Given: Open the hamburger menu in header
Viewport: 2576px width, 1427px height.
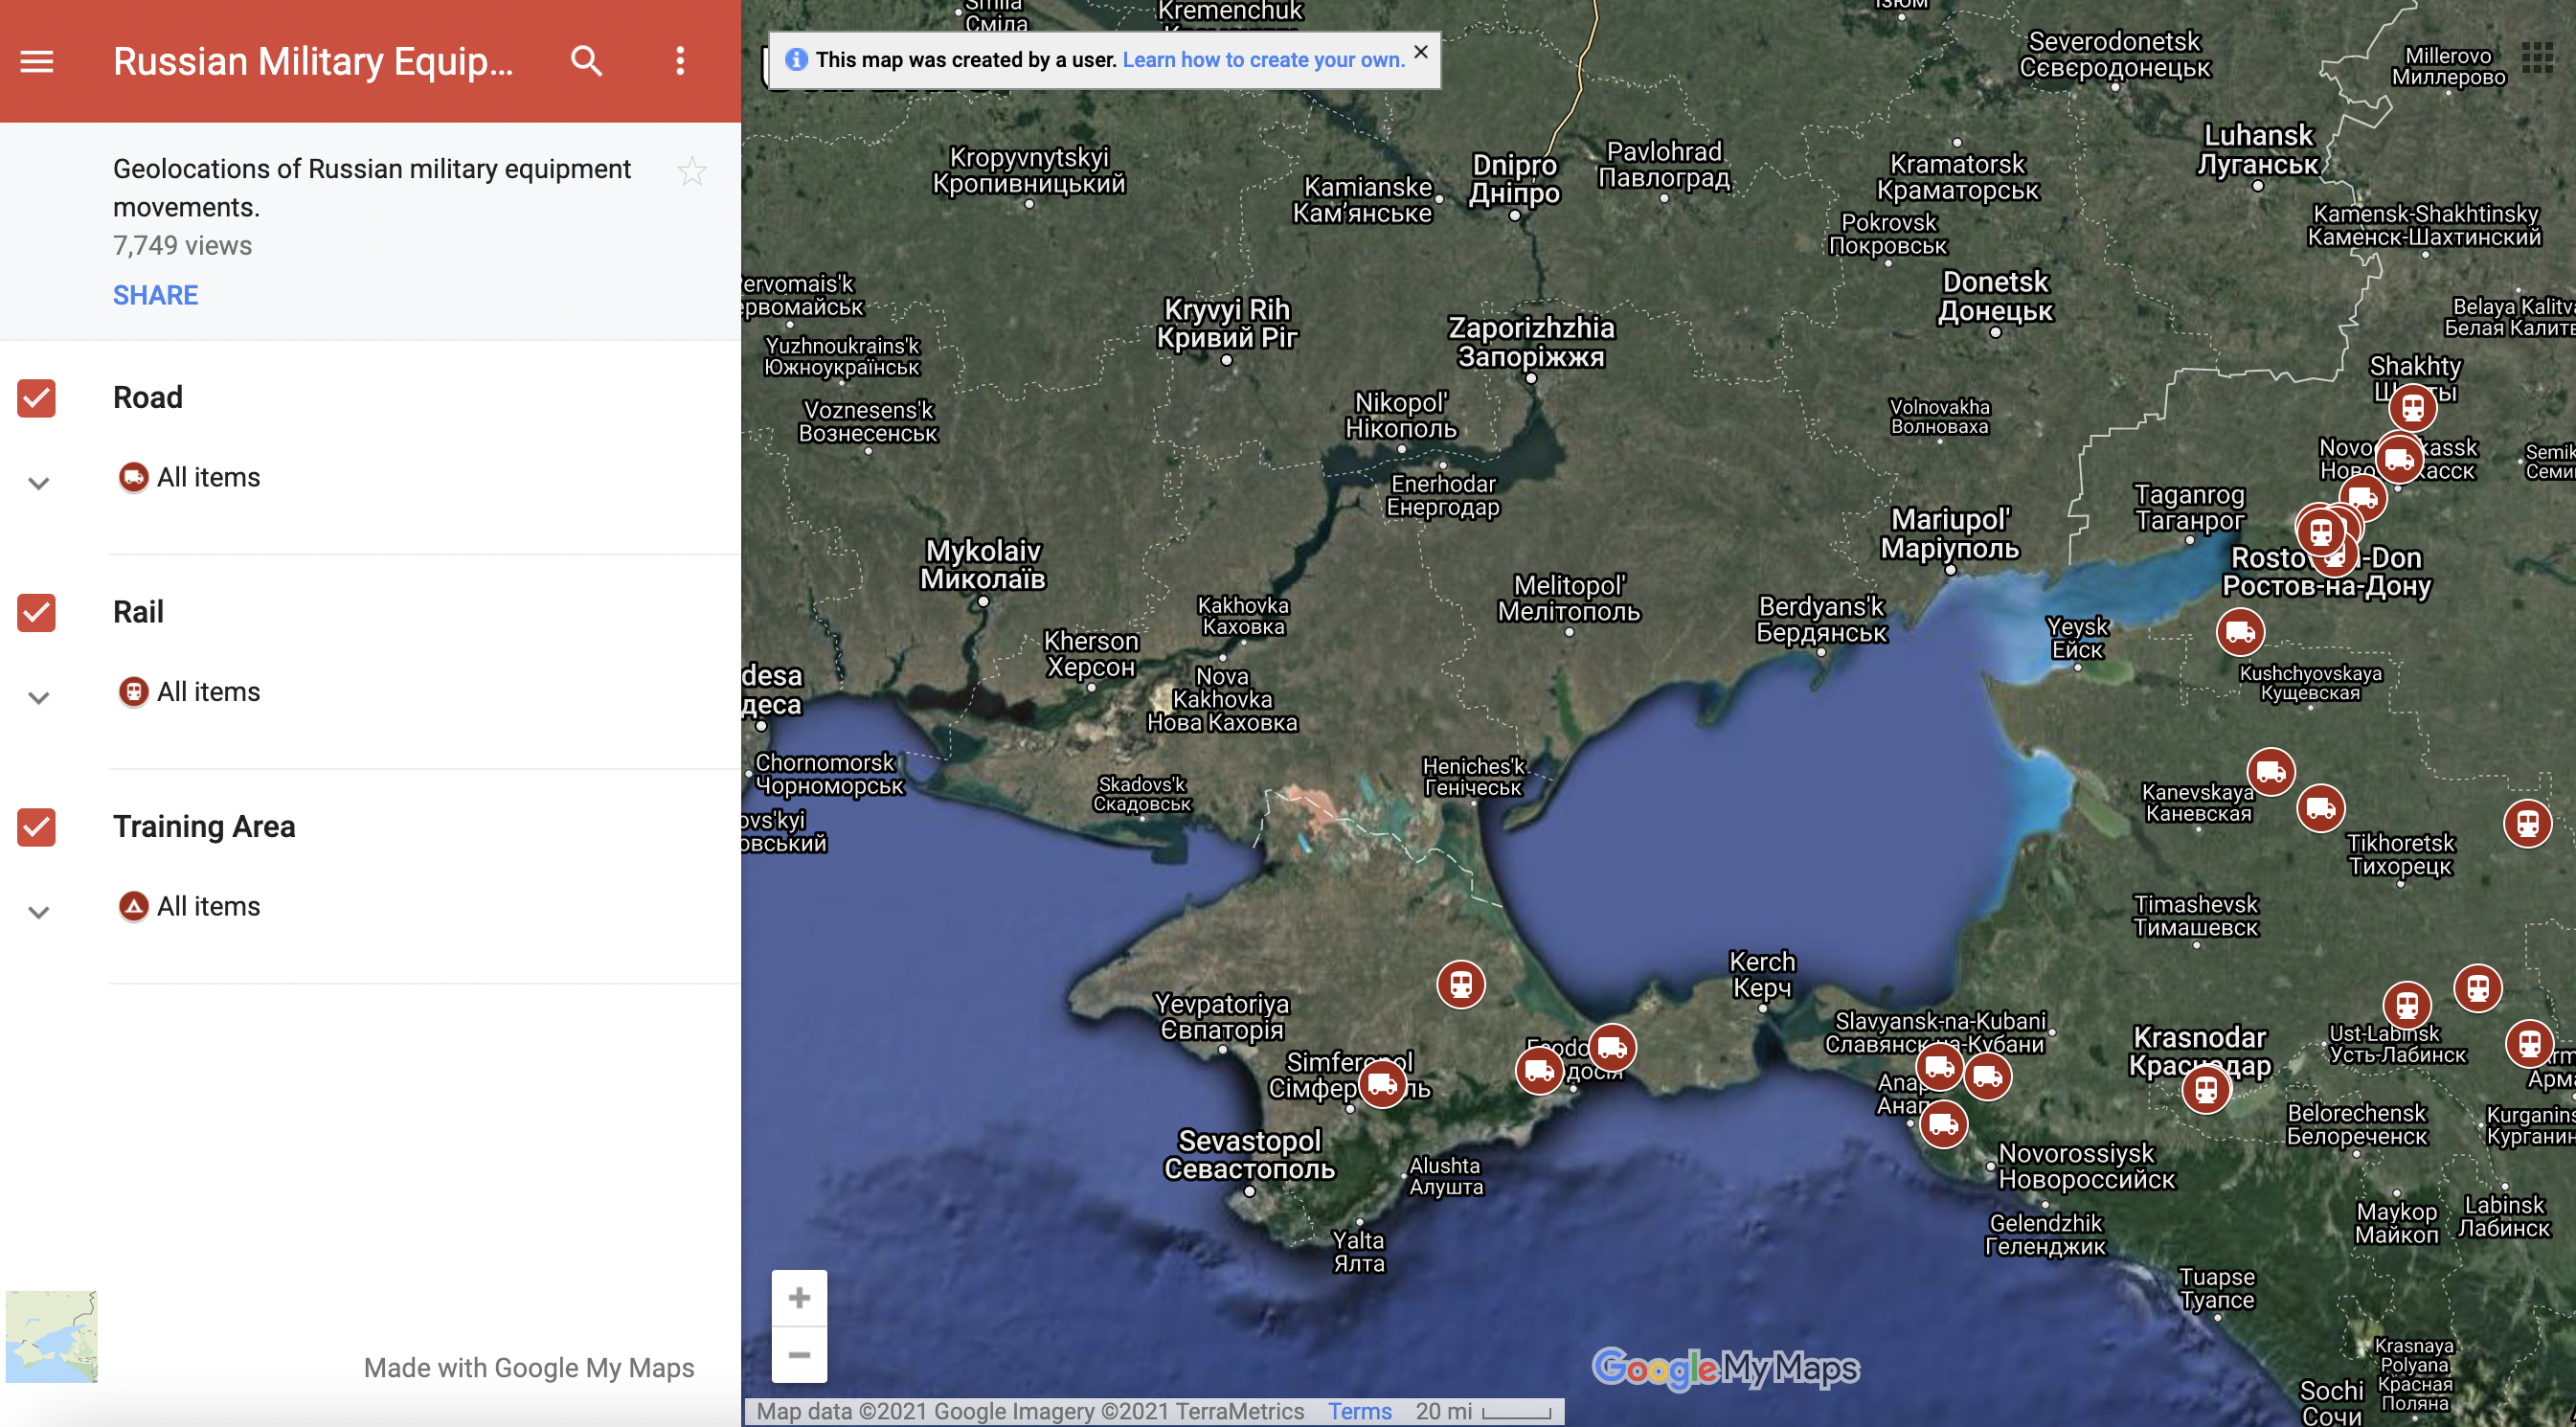Looking at the screenshot, I should 37,61.
